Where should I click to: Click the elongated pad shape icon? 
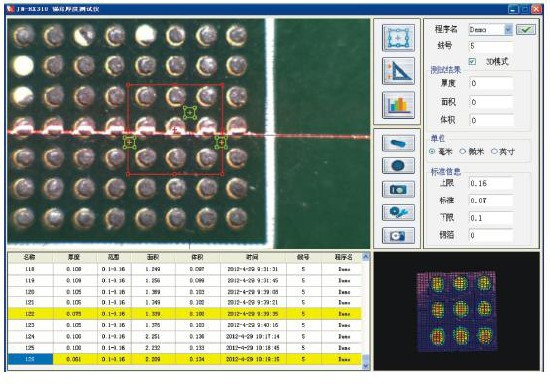(398, 143)
